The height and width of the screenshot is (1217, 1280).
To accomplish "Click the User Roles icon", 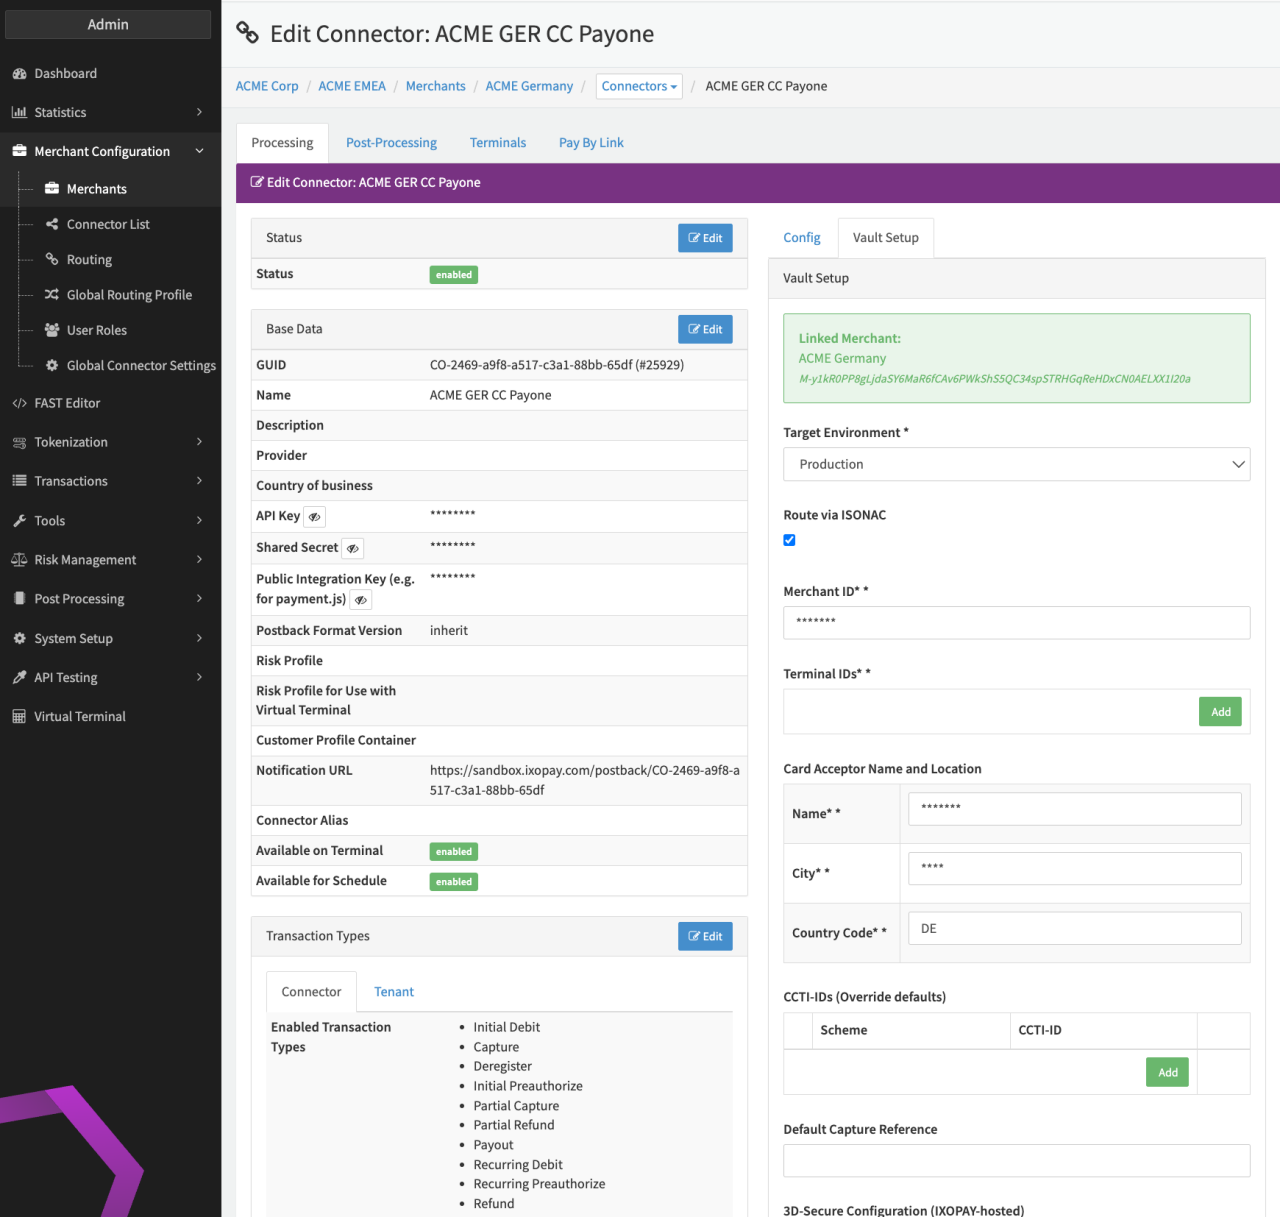I will click(52, 330).
